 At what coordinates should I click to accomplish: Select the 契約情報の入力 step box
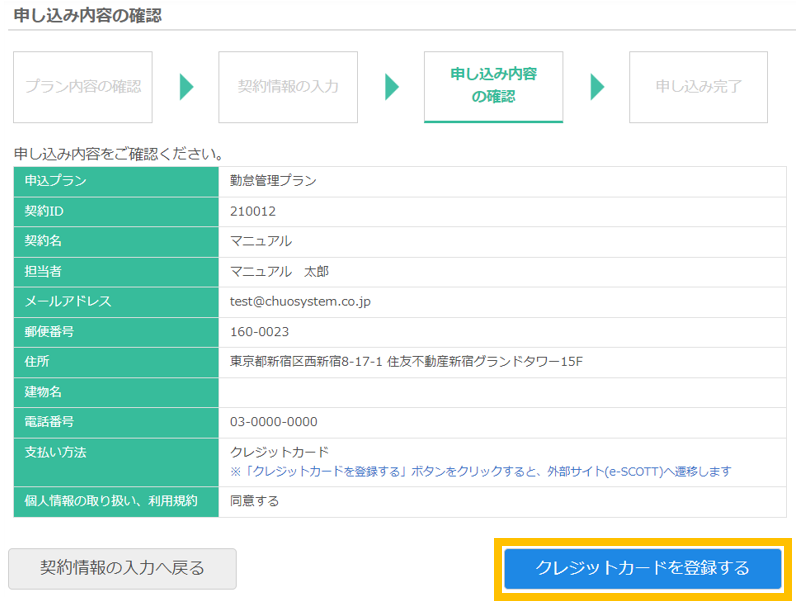[288, 87]
